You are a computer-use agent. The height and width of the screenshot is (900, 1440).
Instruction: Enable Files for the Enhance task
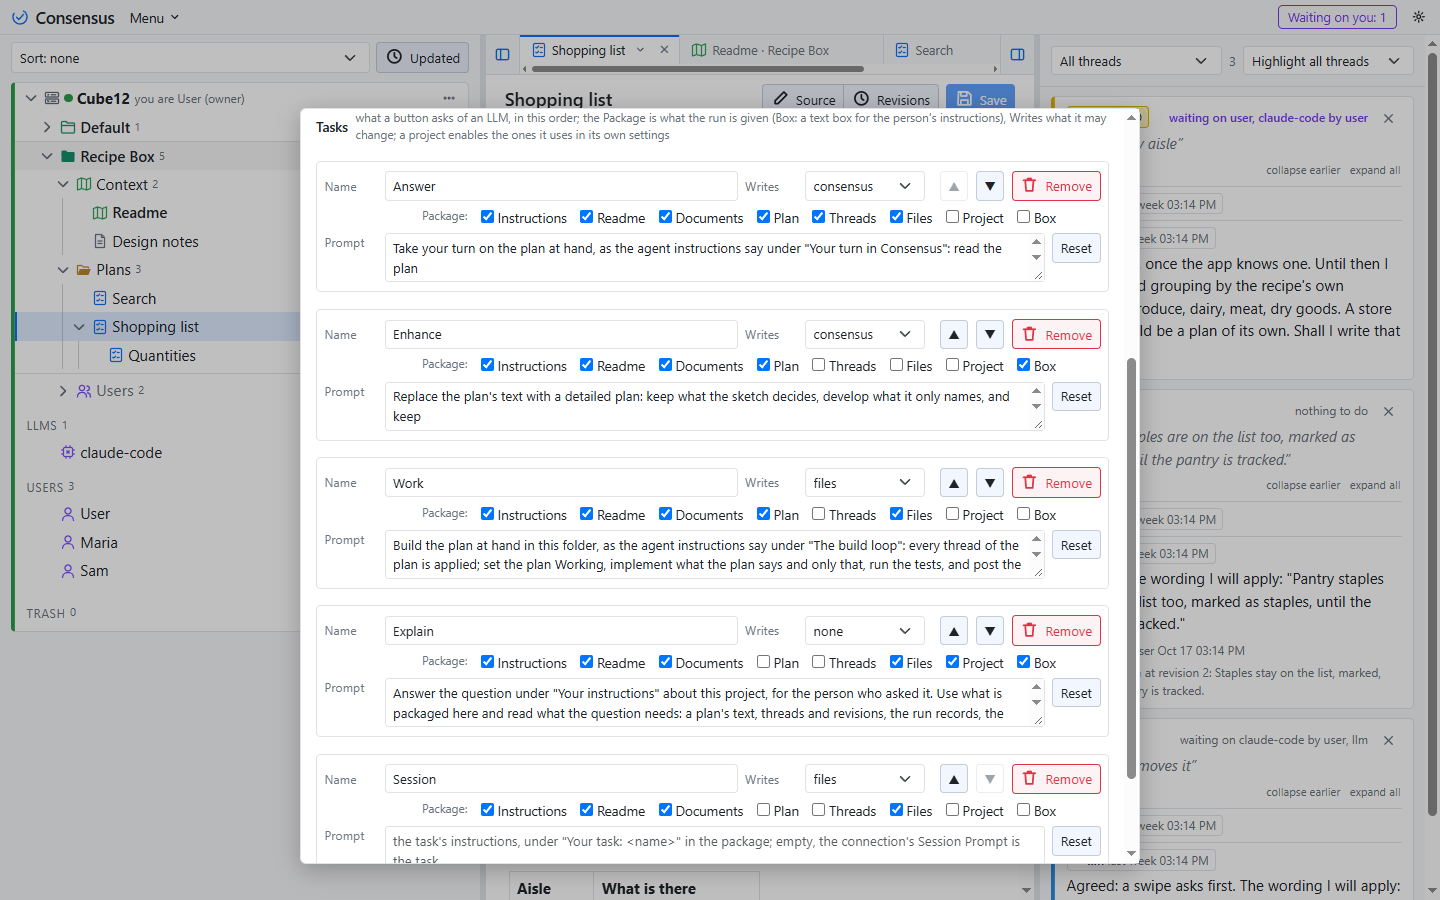pos(896,365)
